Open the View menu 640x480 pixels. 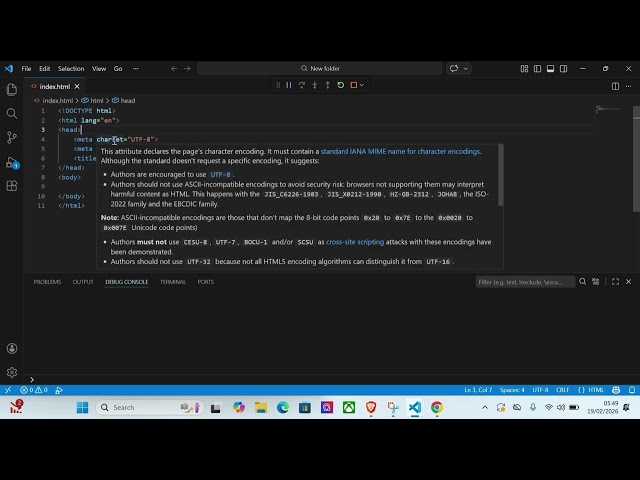[99, 69]
